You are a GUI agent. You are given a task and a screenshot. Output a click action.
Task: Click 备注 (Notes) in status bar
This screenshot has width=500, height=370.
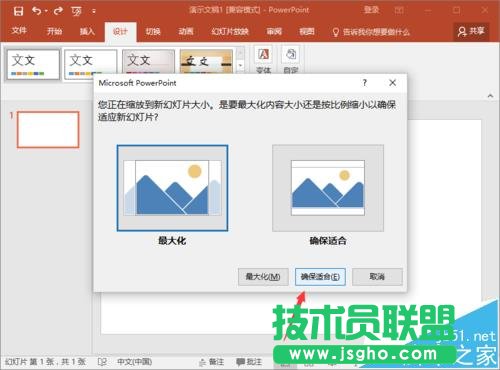[x=212, y=362]
